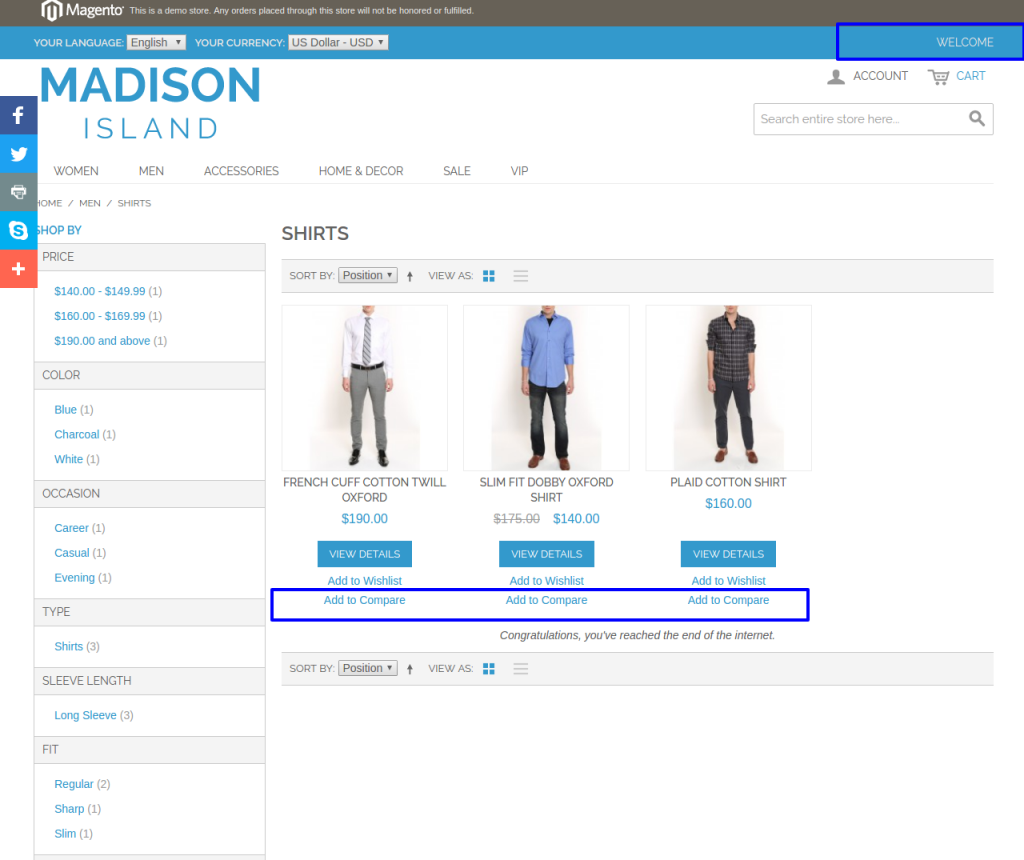Open the Cart link in header
Image resolution: width=1024 pixels, height=860 pixels.
pos(970,76)
